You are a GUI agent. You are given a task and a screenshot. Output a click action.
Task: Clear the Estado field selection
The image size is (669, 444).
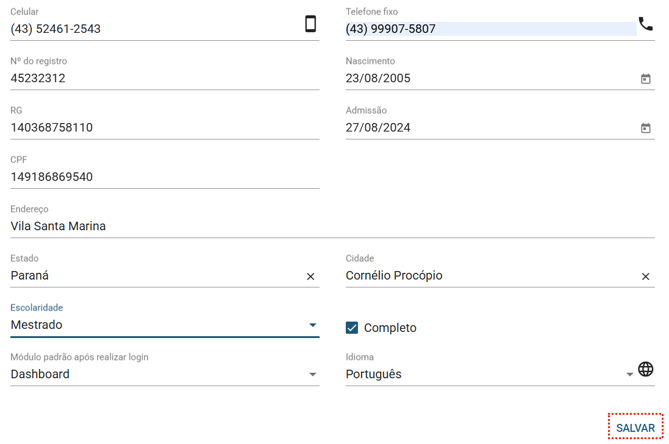(310, 277)
